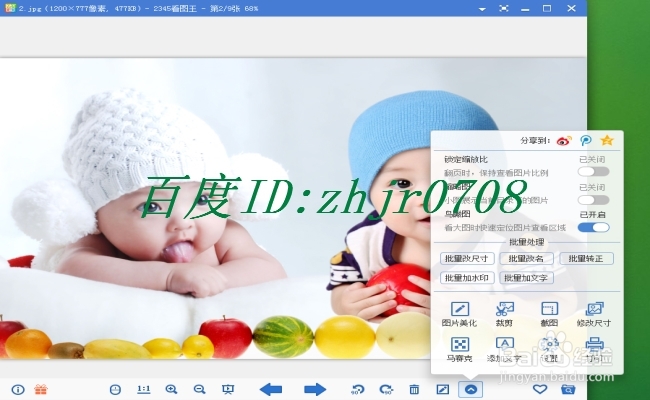The width and height of the screenshot is (650, 400).
Task: Share to Qzone star icon
Action: 607,140
